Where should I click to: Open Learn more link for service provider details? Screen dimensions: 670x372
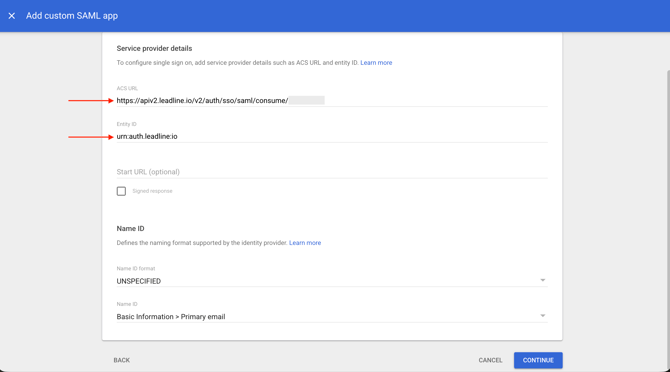376,63
